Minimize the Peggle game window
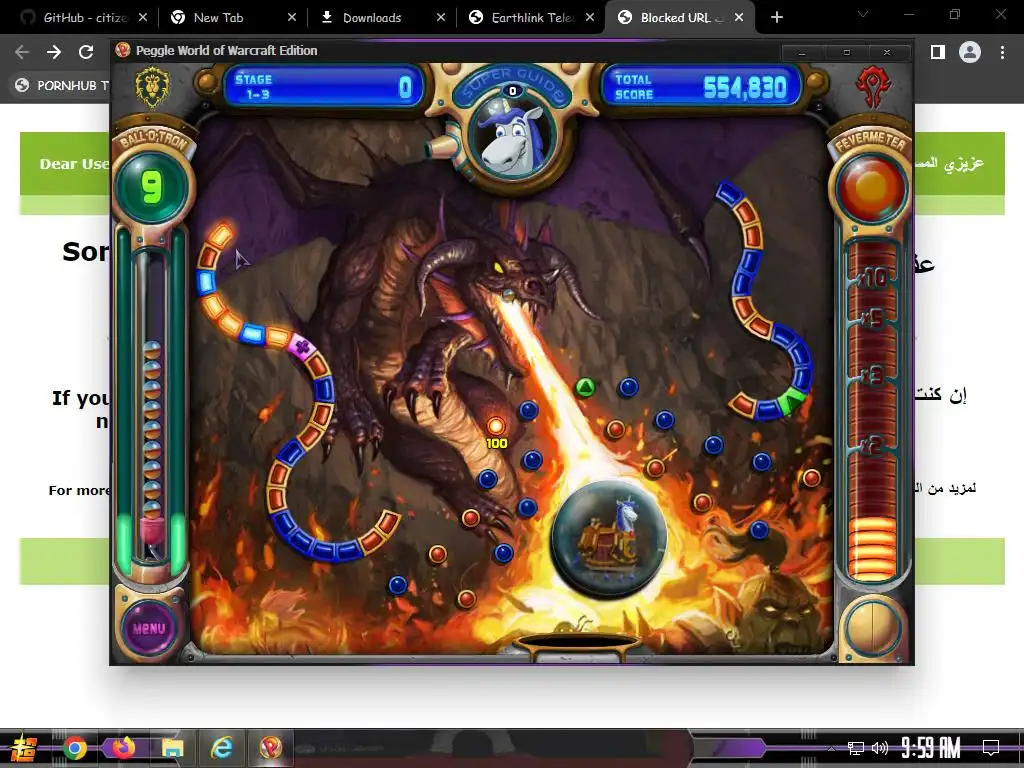 point(803,53)
